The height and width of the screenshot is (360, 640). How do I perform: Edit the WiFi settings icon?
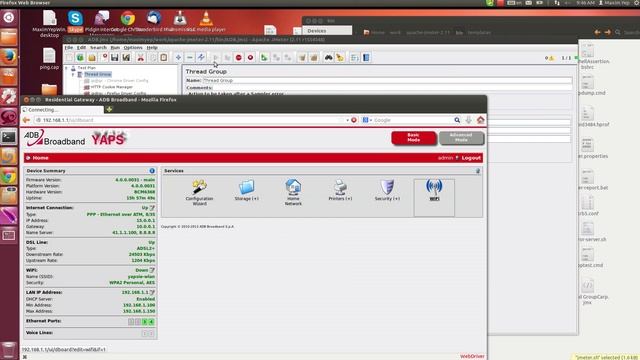pyautogui.click(x=152, y=270)
